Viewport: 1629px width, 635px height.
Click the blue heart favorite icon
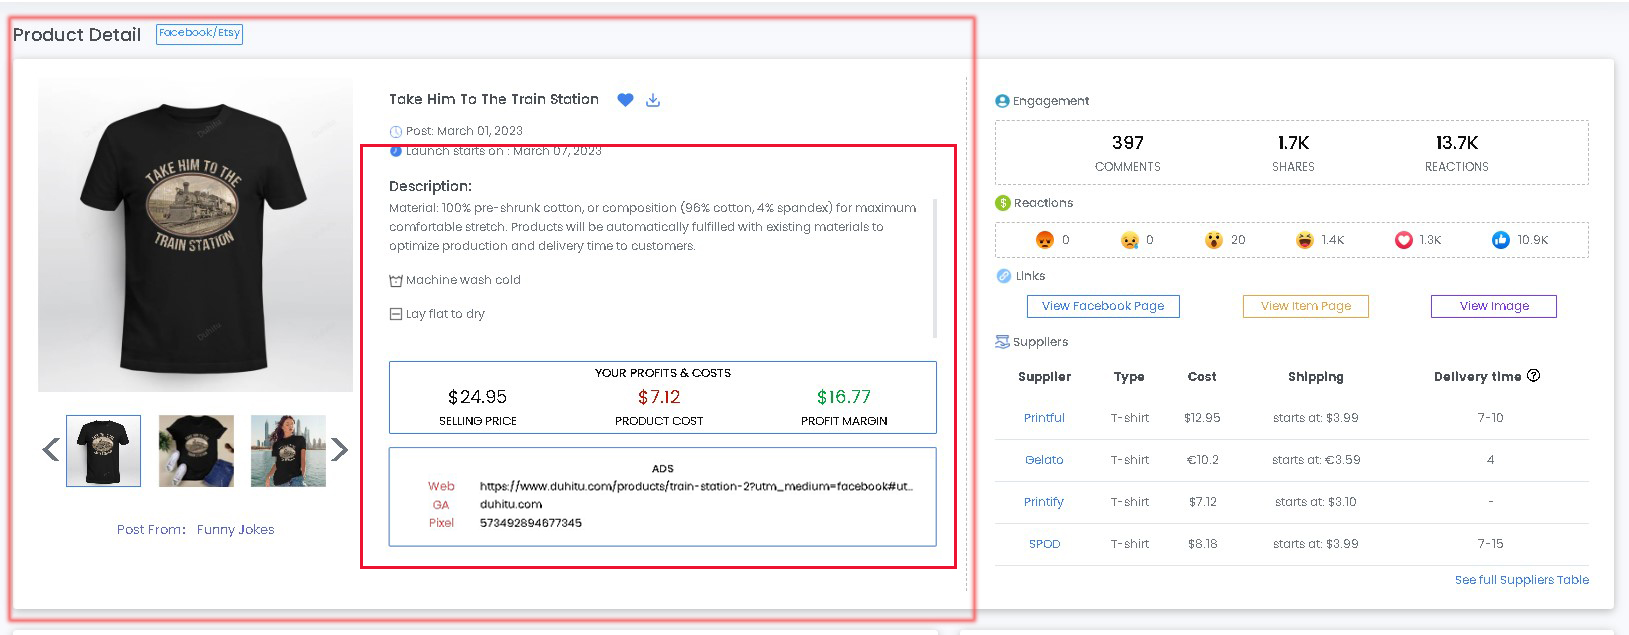[625, 100]
